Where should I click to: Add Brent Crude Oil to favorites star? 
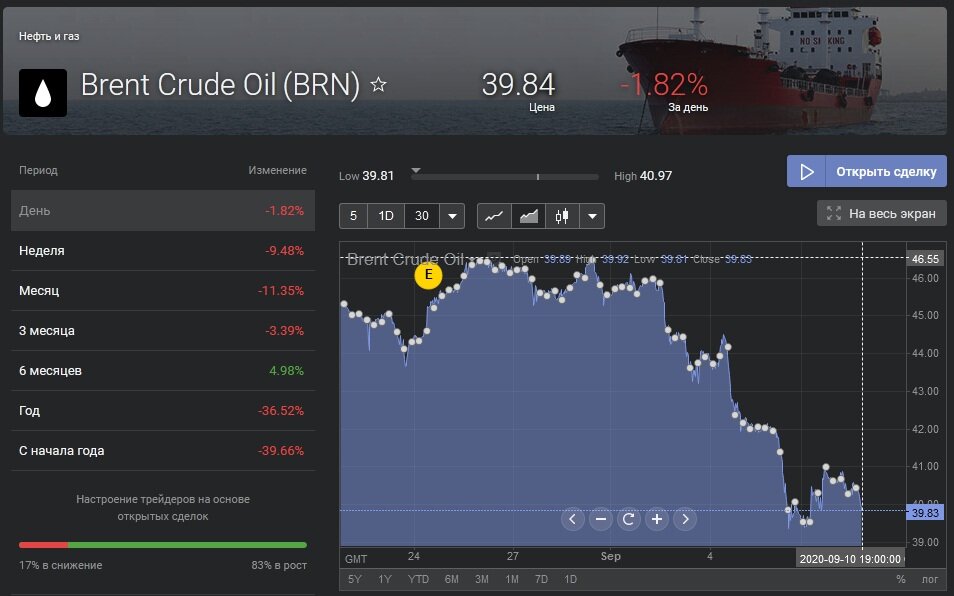pyautogui.click(x=378, y=85)
